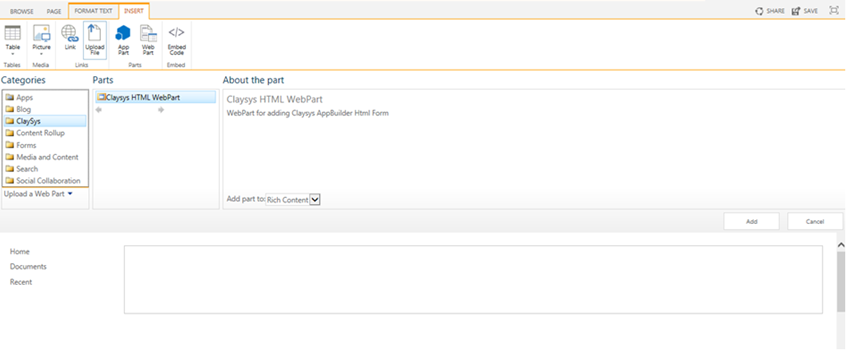Viewport: 854px width, 363px height.
Task: Insert a Table from the ribbon
Action: [13, 40]
